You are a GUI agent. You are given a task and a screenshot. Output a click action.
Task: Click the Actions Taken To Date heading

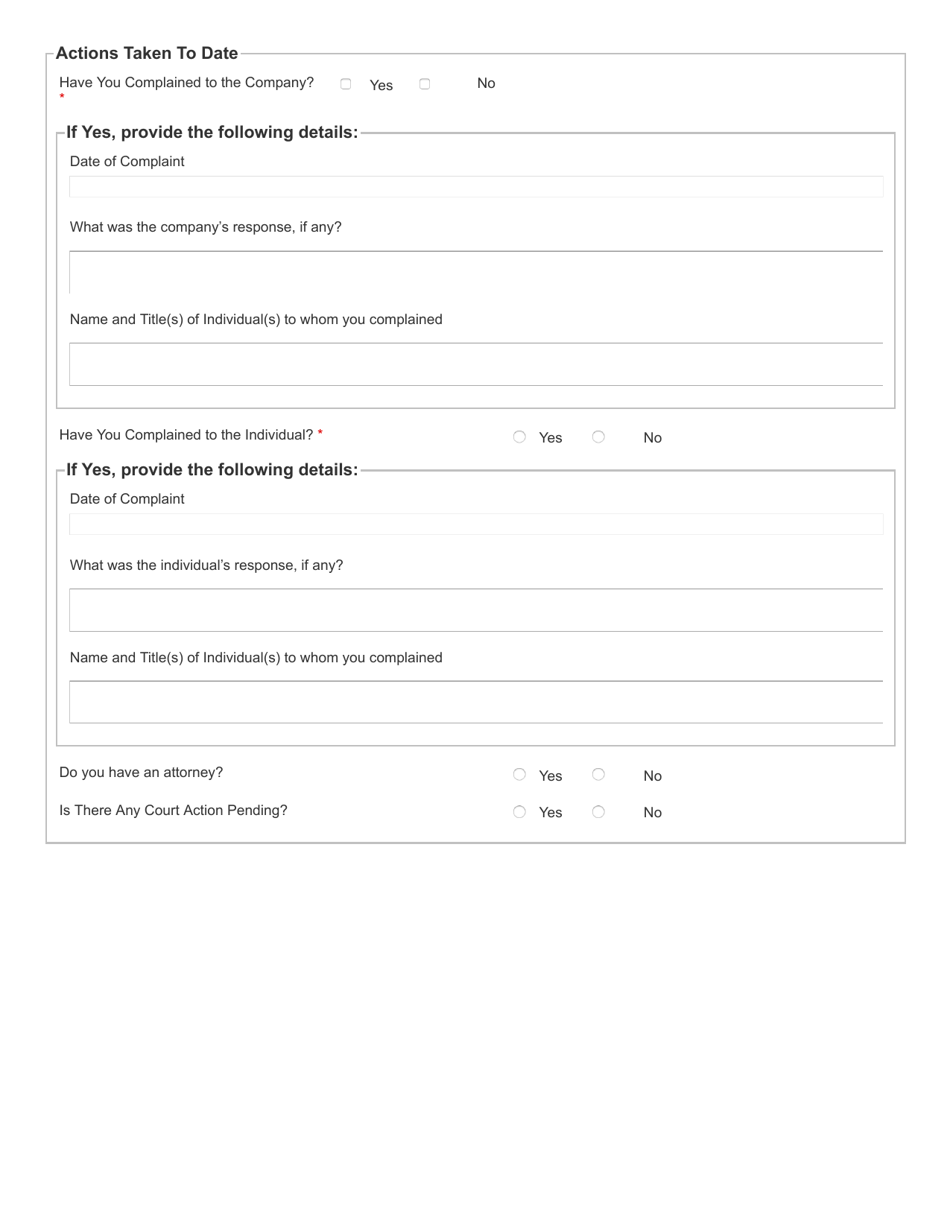147,53
